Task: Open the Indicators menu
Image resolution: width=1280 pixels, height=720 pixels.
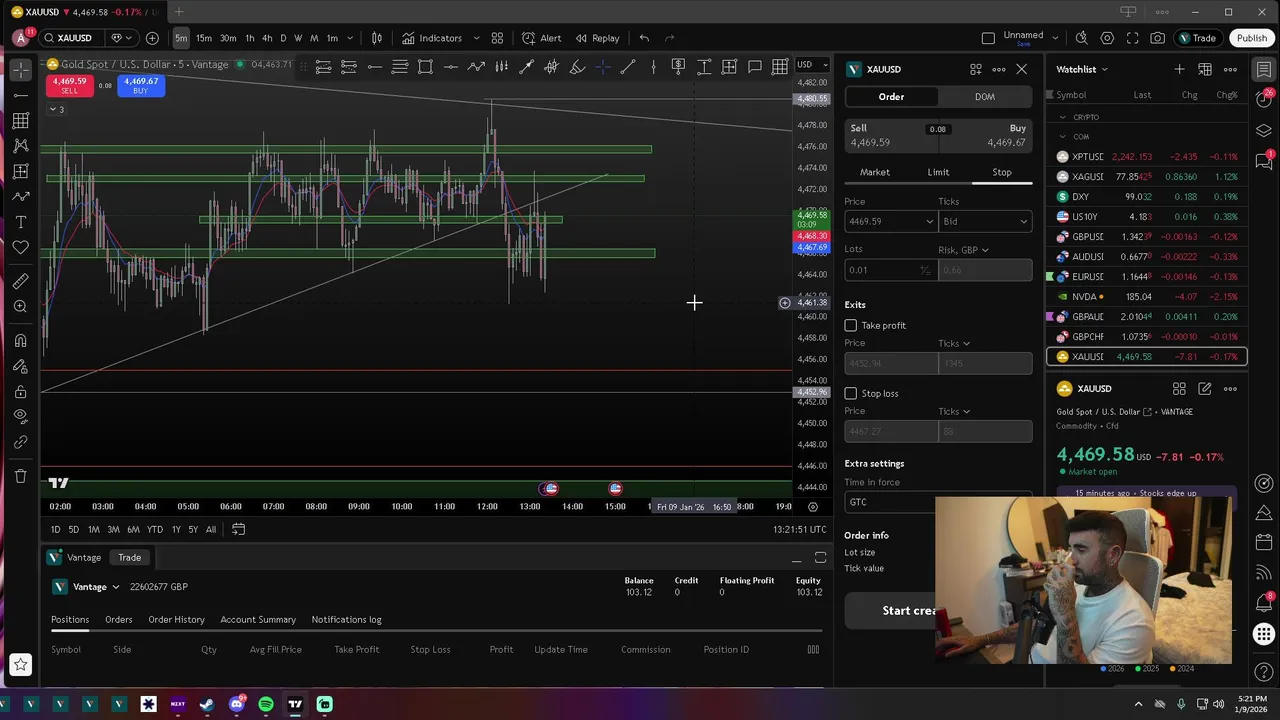Action: coord(432,38)
